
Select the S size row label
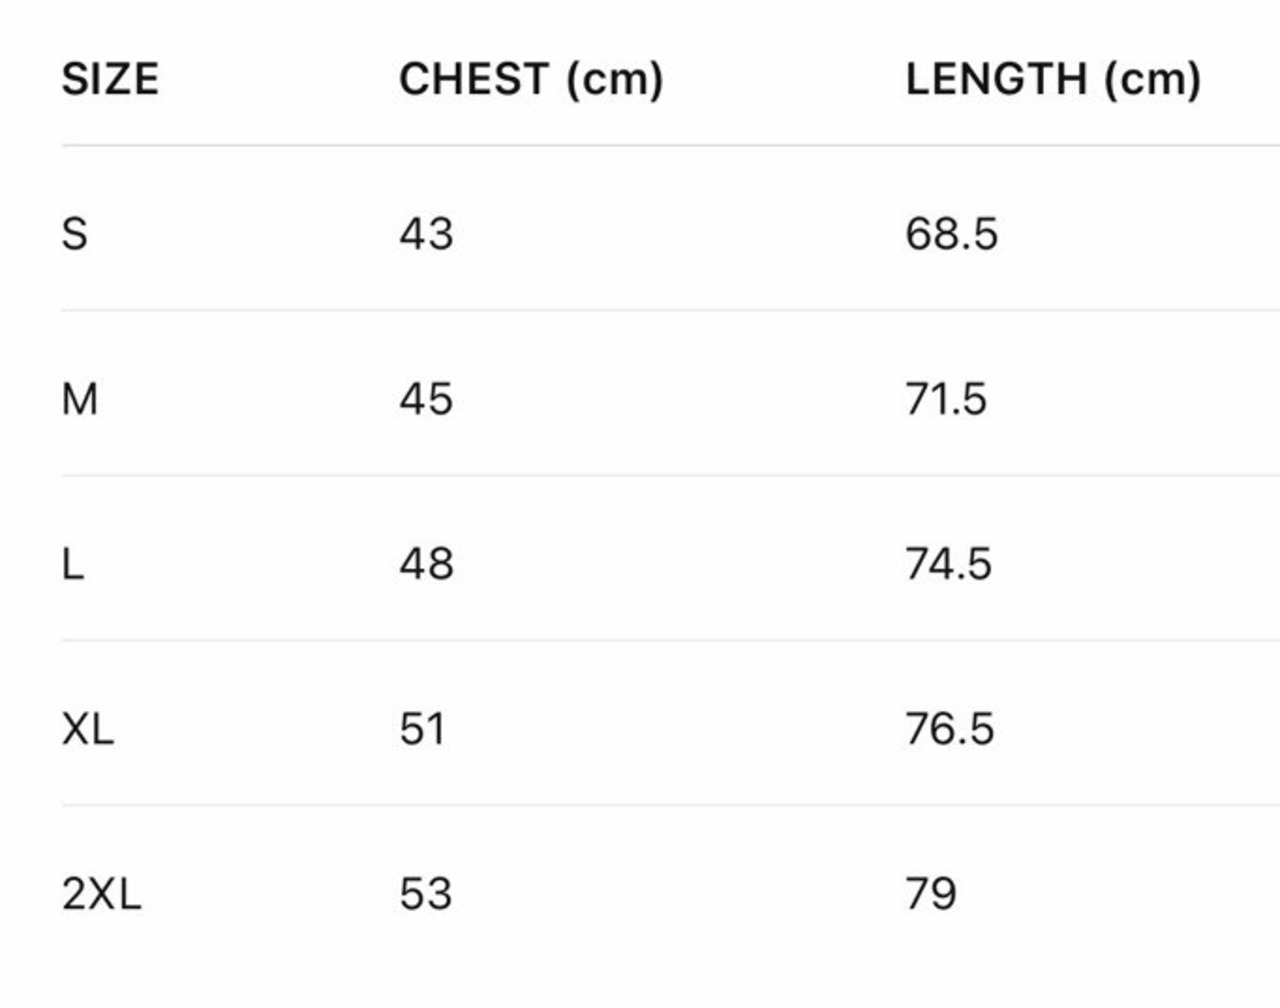[75, 234]
